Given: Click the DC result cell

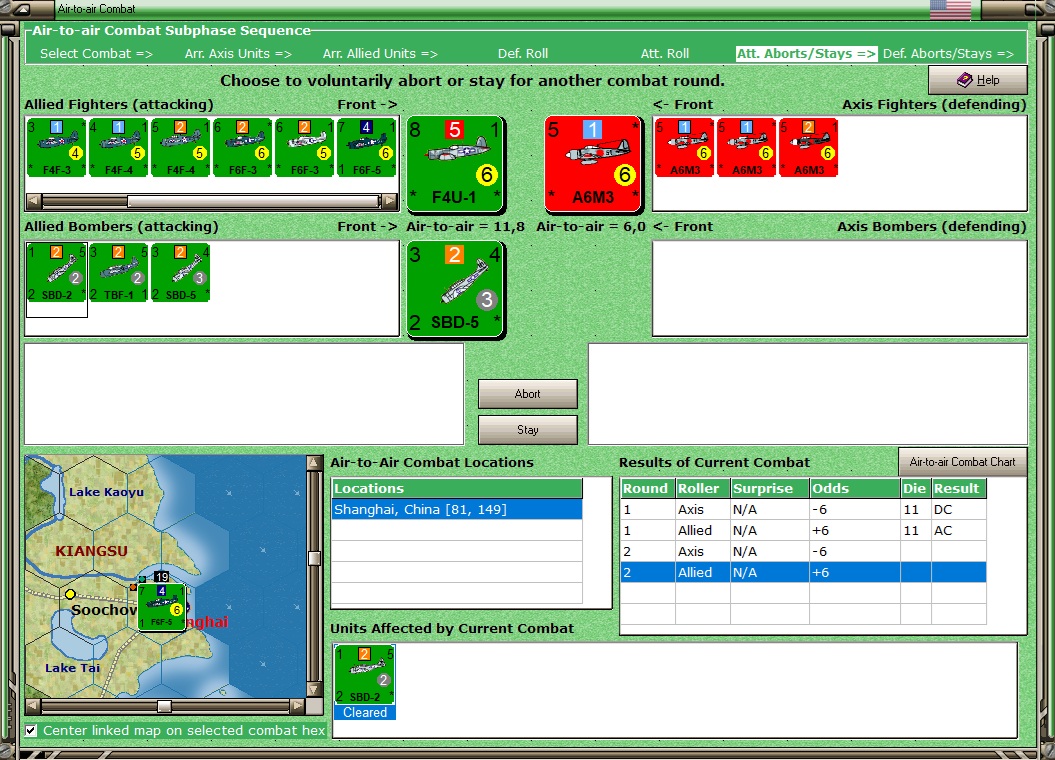Looking at the screenshot, I should (x=958, y=510).
